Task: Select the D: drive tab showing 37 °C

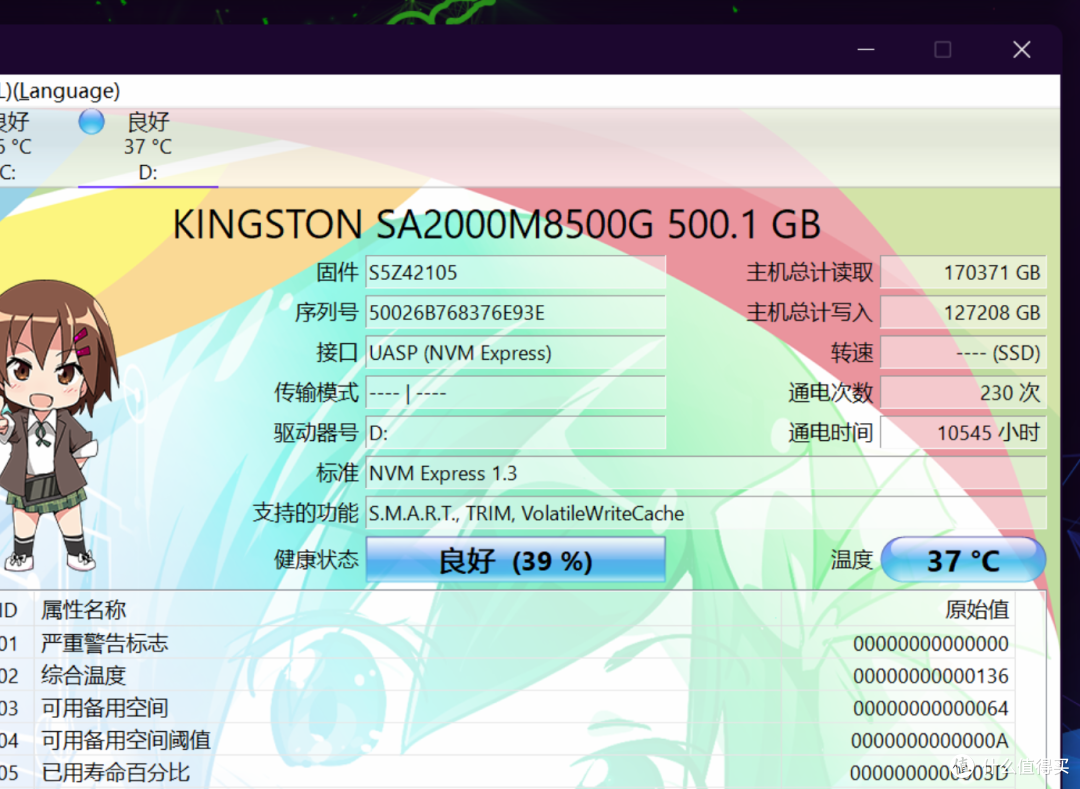Action: 147,146
